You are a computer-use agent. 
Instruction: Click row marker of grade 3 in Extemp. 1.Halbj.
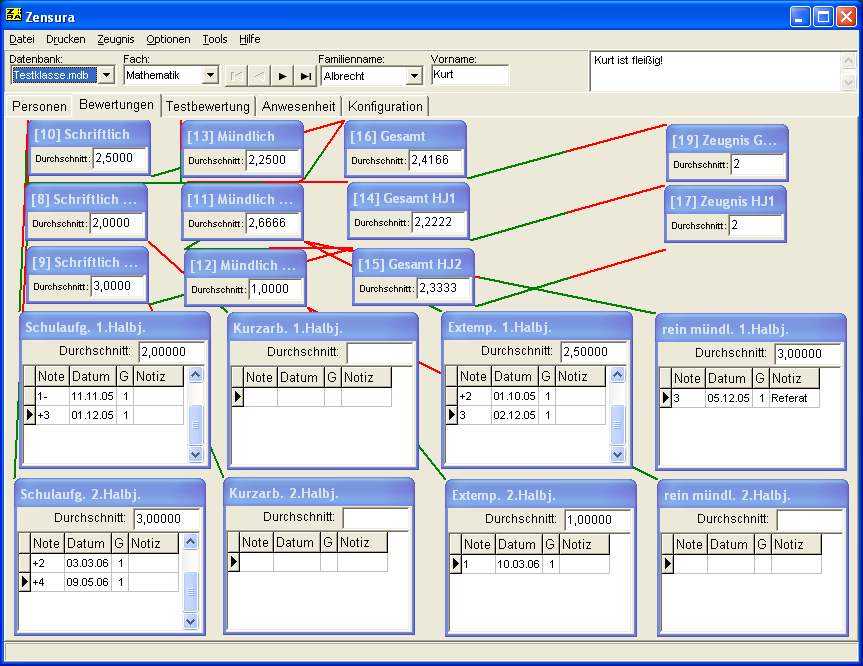[x=451, y=415]
